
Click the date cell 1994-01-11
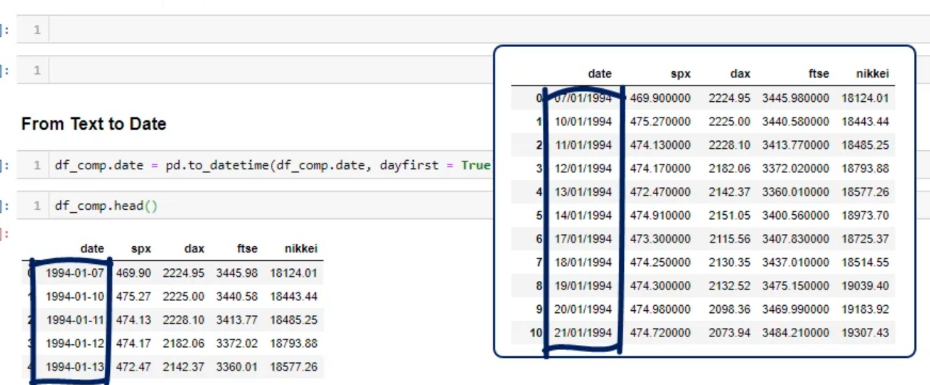(75, 320)
